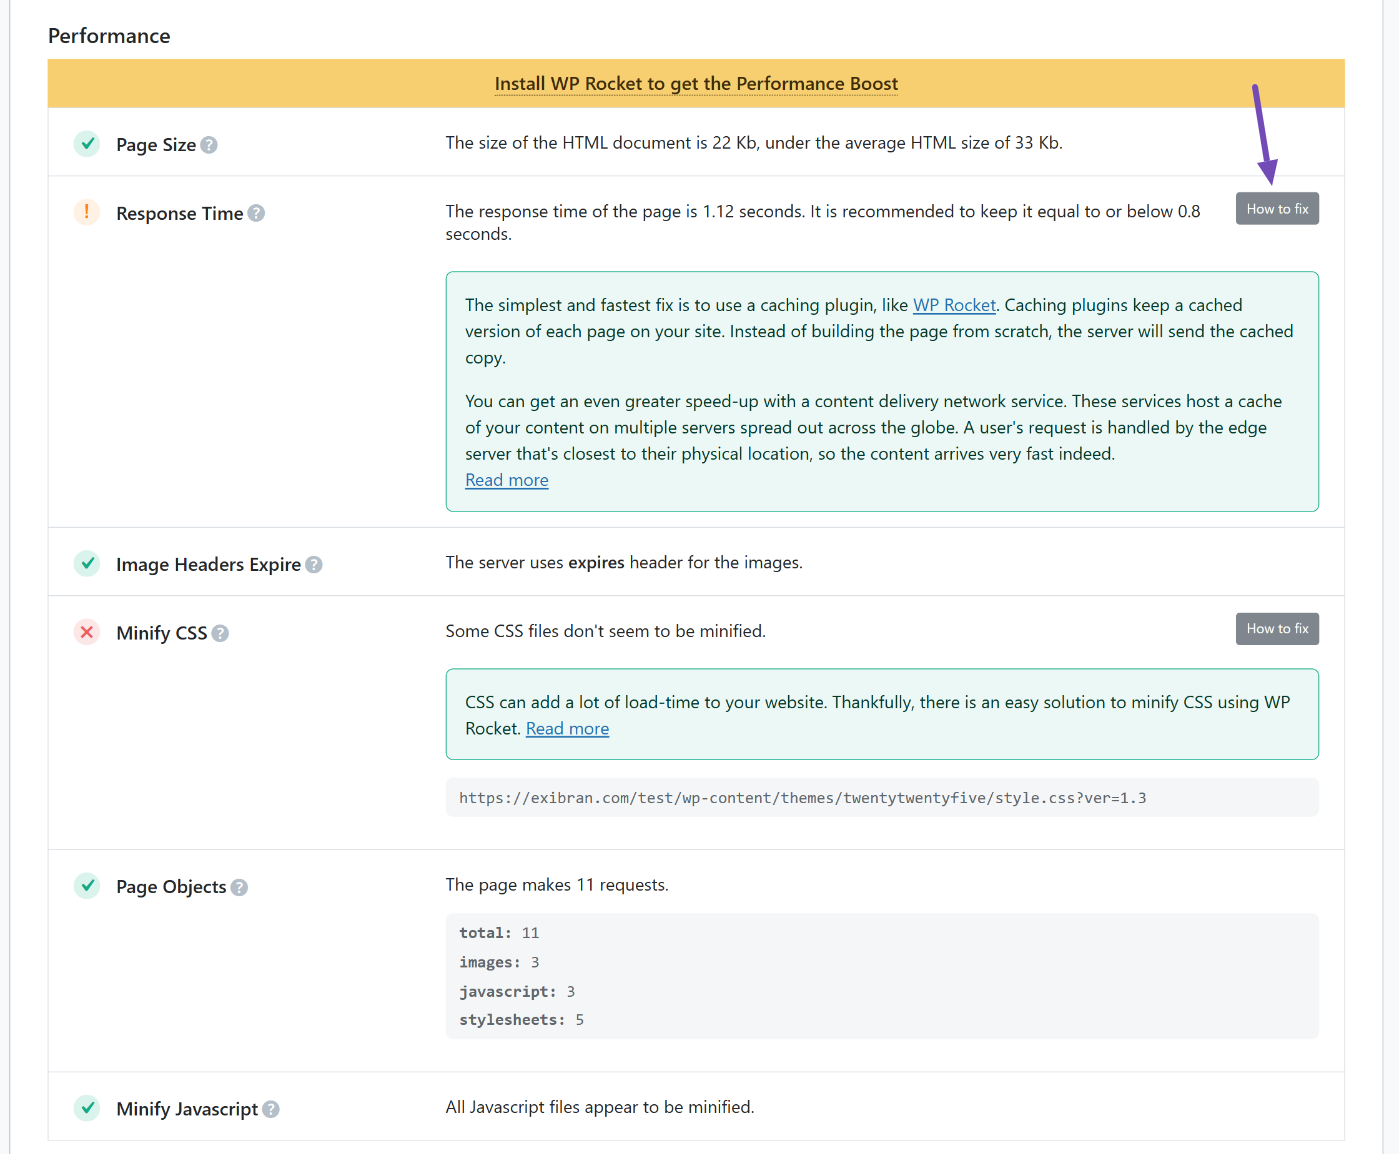
Task: Follow the WP Rocket link in caching tip
Action: click(x=954, y=305)
